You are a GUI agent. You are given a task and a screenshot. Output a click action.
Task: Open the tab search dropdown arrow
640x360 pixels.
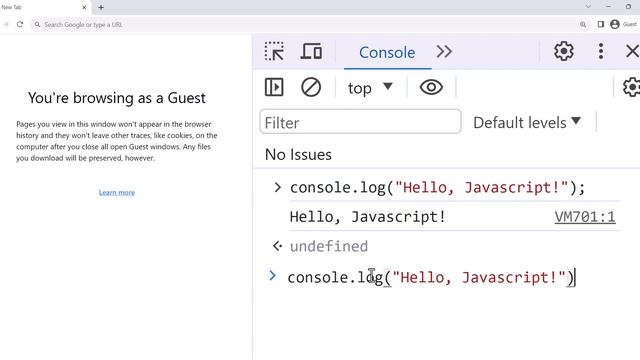[588, 7]
